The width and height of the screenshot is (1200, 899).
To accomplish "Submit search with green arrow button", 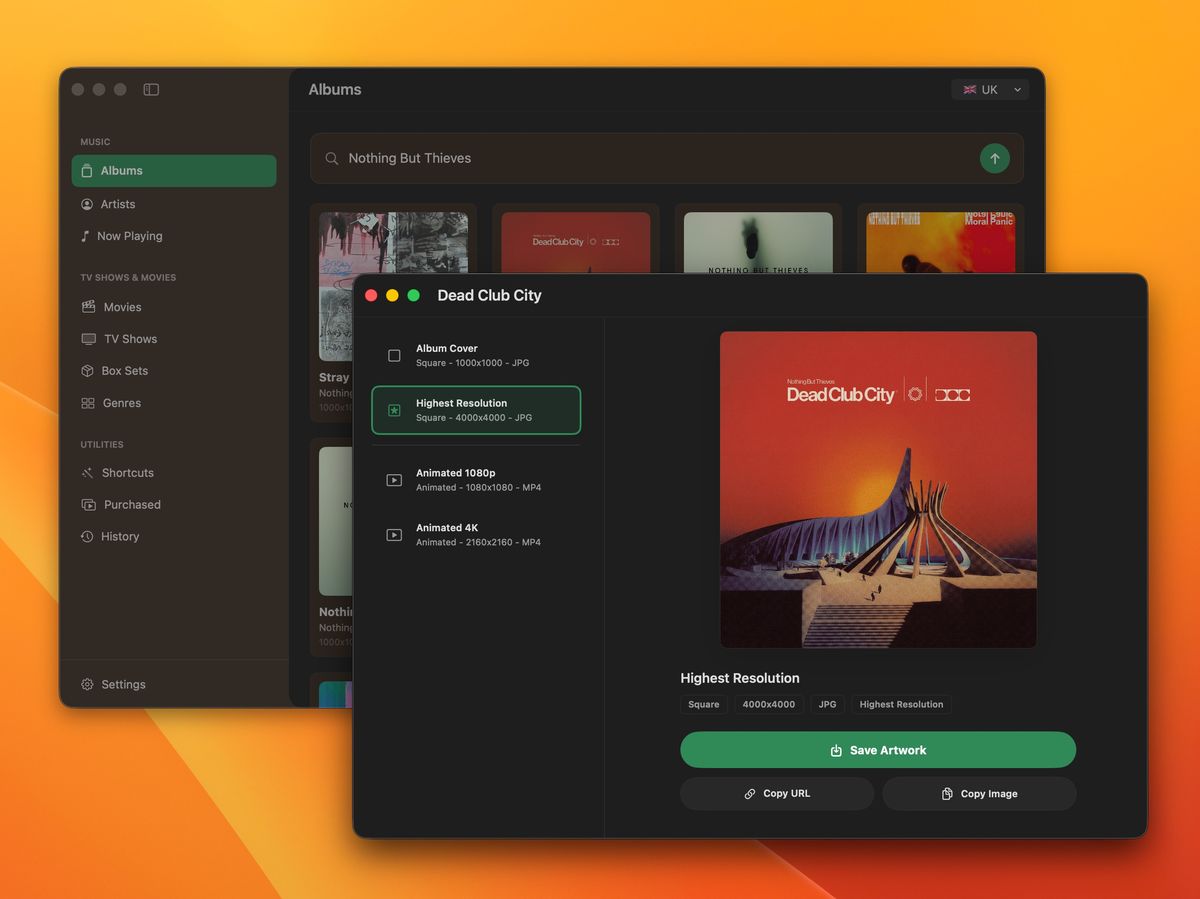I will click(x=994, y=158).
